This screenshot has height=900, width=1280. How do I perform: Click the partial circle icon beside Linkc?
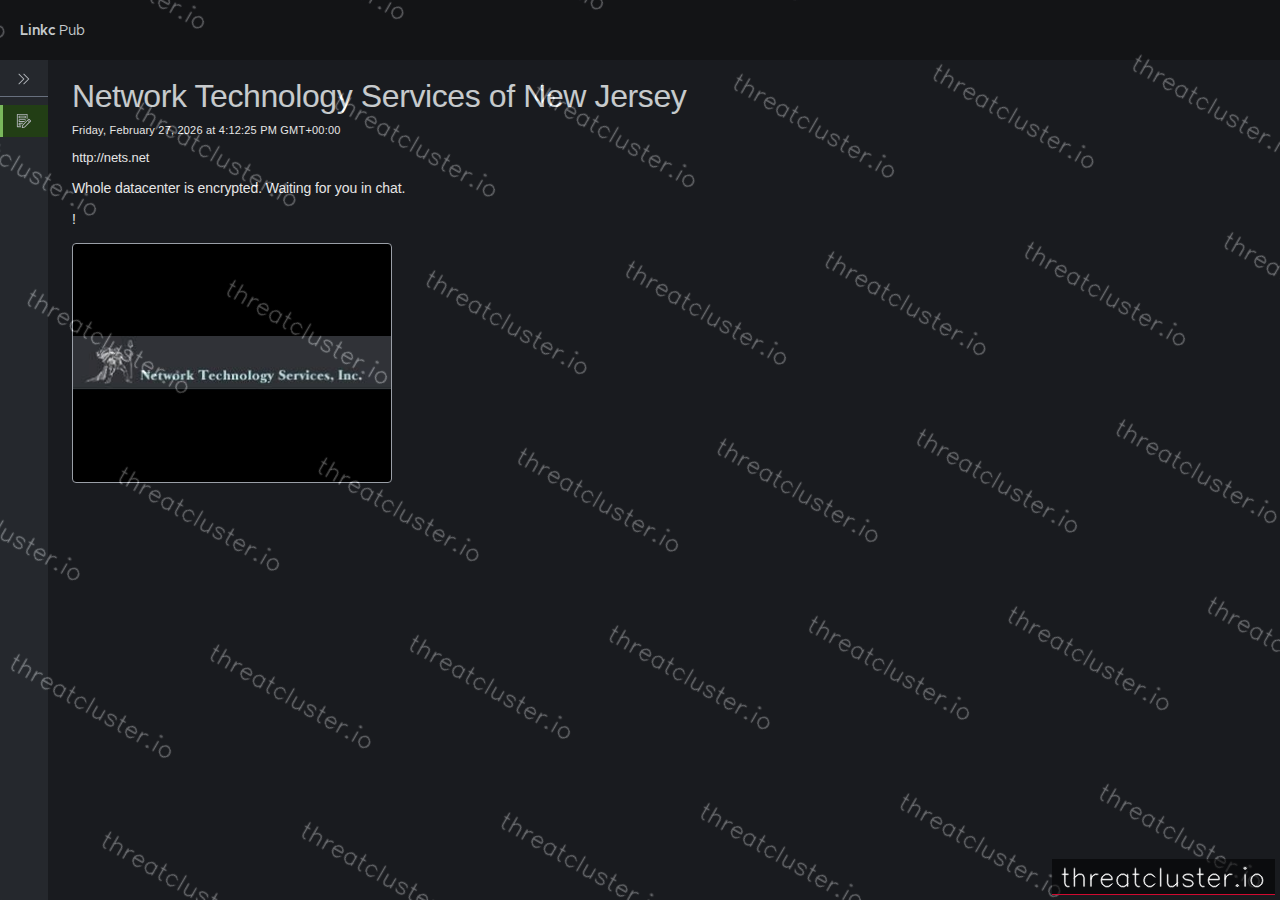(2, 31)
